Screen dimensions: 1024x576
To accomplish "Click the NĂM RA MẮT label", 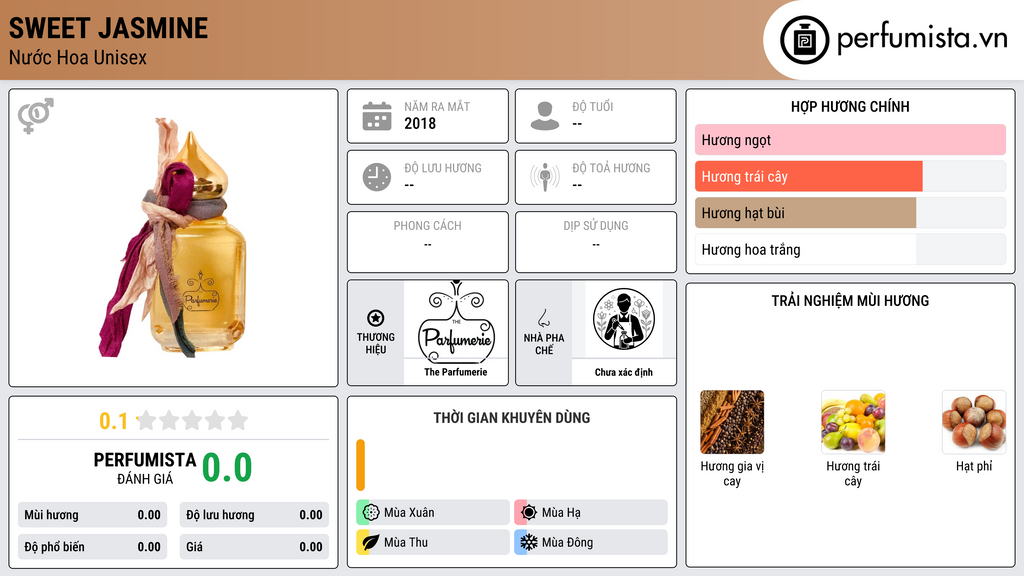I will (x=437, y=106).
